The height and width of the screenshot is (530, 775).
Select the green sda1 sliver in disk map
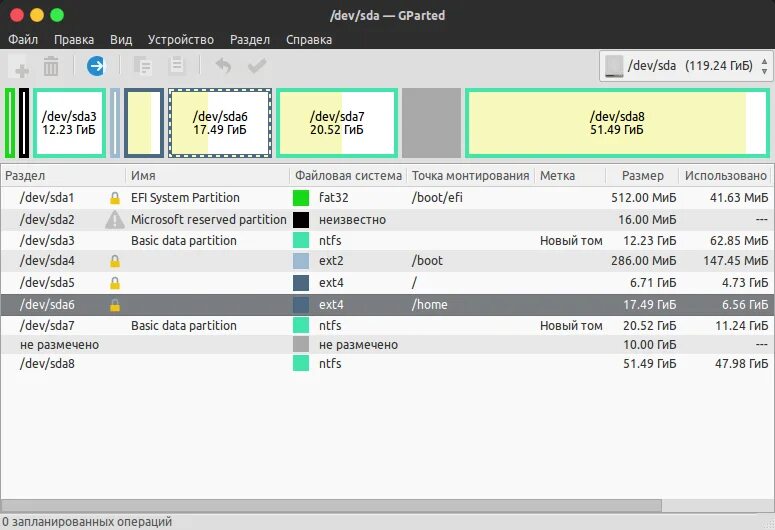click(10, 123)
